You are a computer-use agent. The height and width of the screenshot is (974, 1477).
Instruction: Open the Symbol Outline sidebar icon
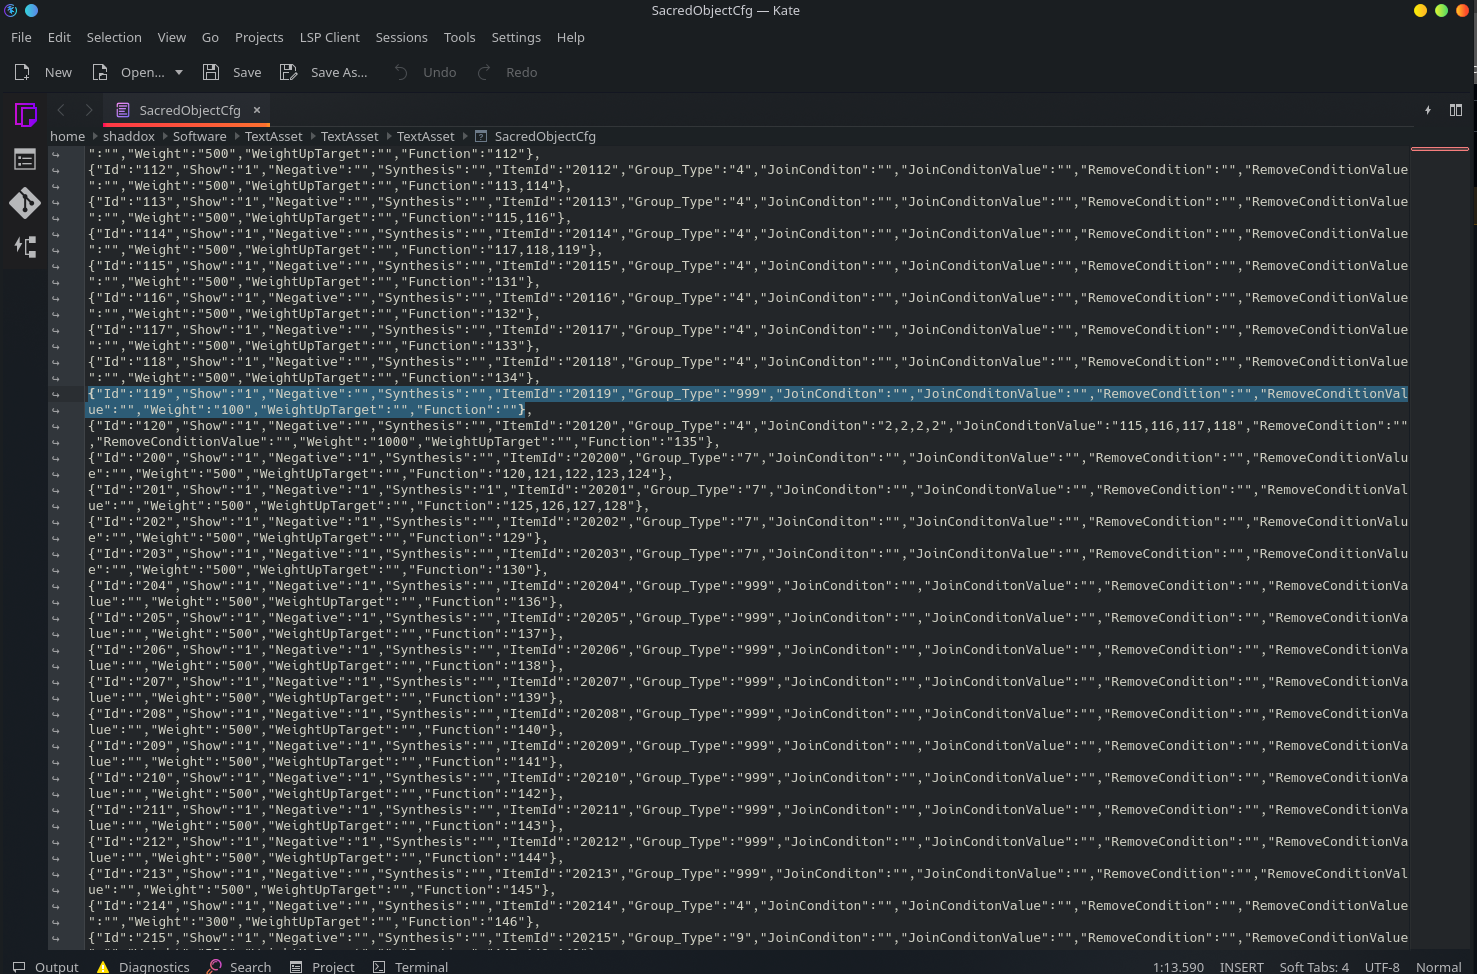click(x=25, y=246)
